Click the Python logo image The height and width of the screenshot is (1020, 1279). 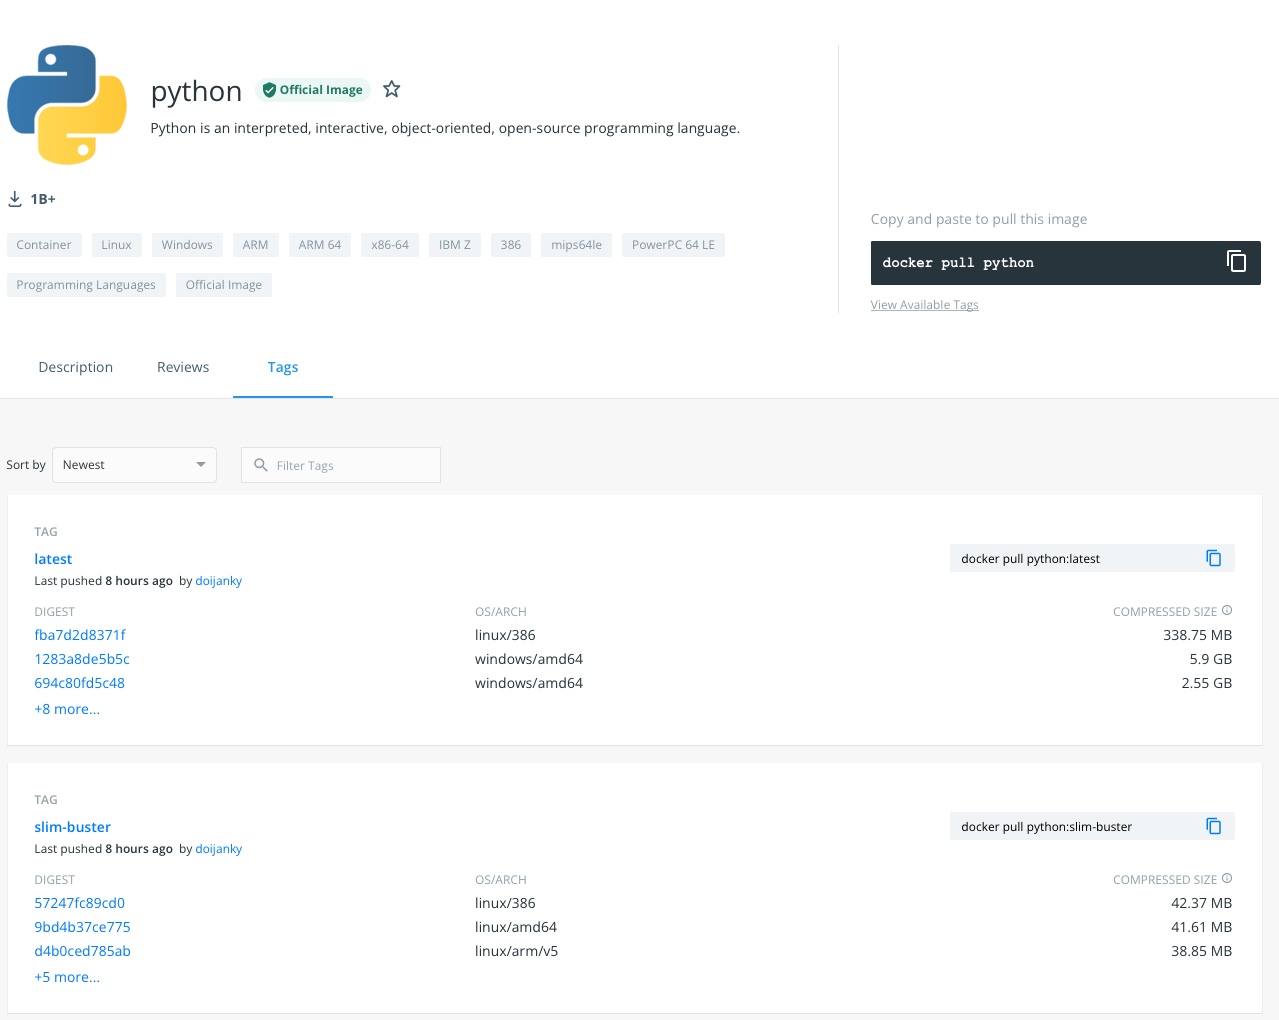click(x=67, y=104)
